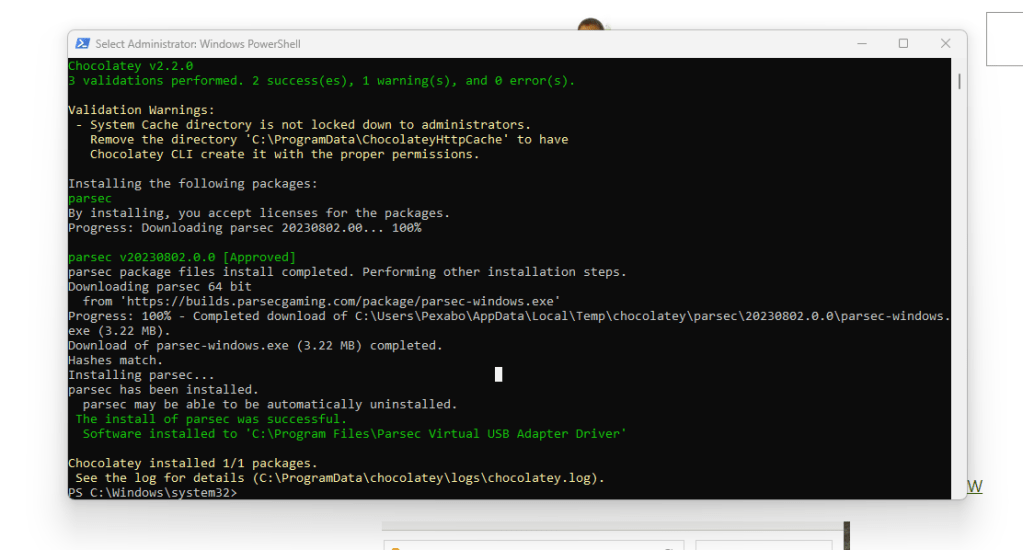This screenshot has height=550, width=1023.
Task: Click the white selection block cursor in console
Action: tap(498, 374)
